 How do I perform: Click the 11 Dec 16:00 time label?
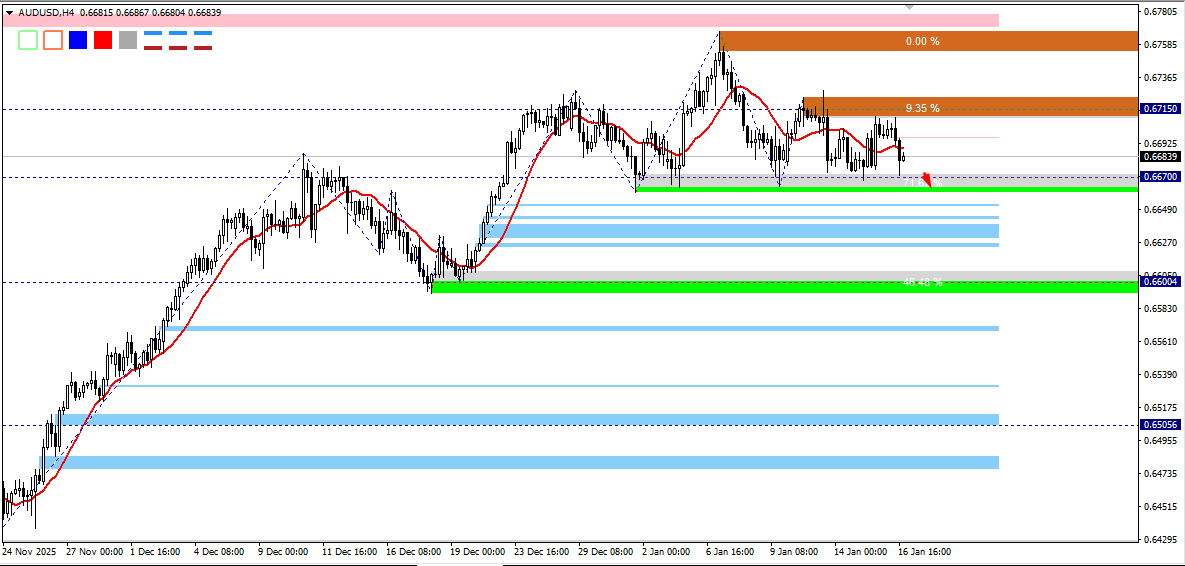[350, 552]
